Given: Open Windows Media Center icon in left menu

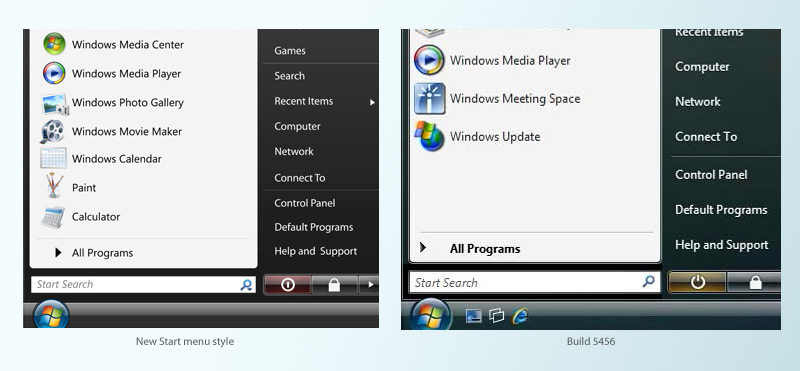Looking at the screenshot, I should tap(54, 44).
